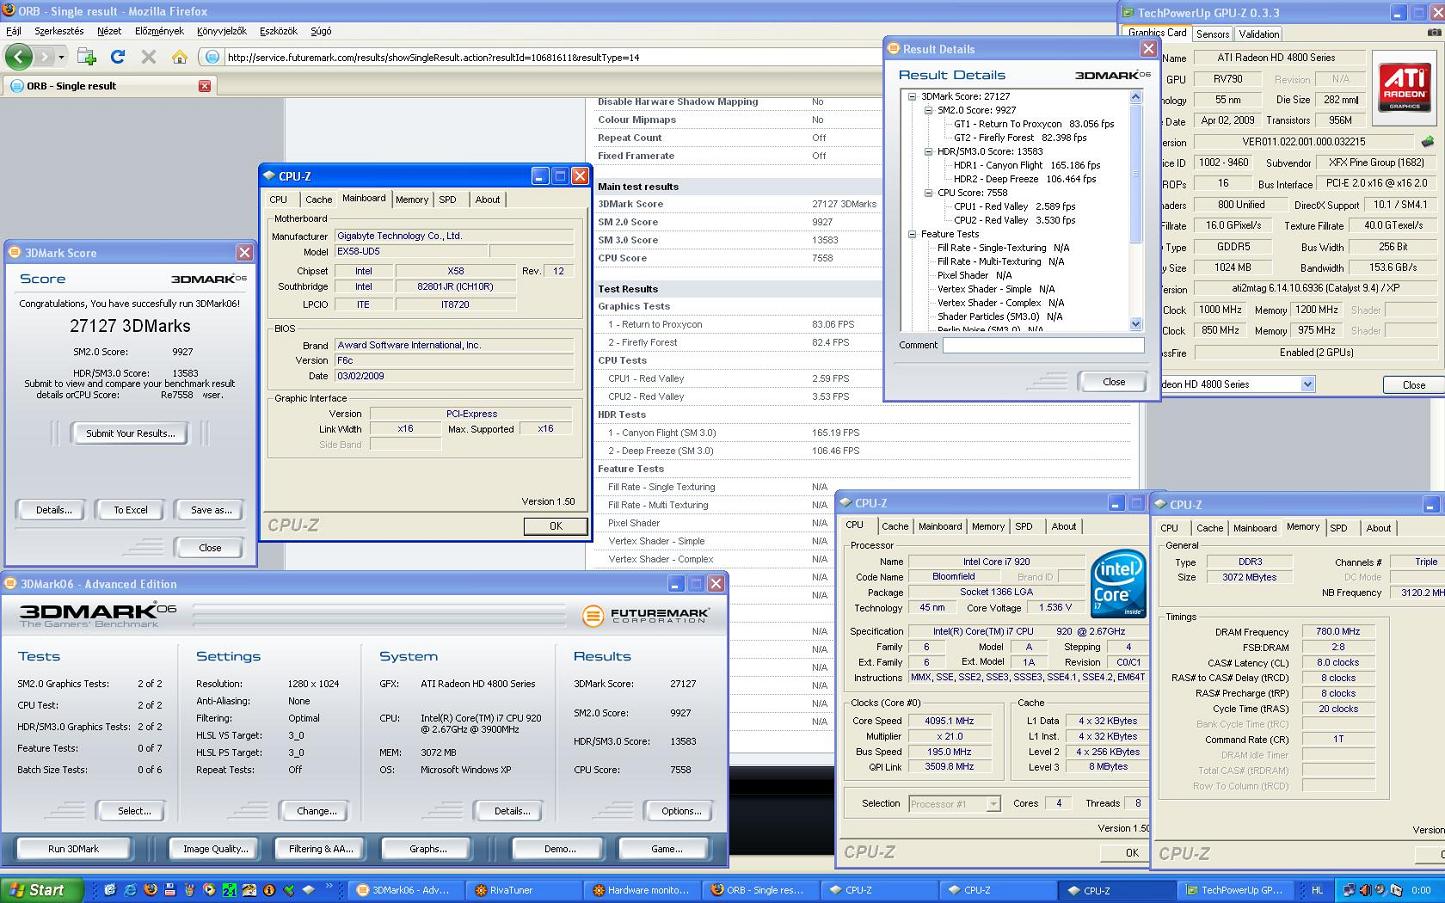The image size is (1445, 903).
Task: Open a new tab with the plus icon
Action: coord(87,57)
